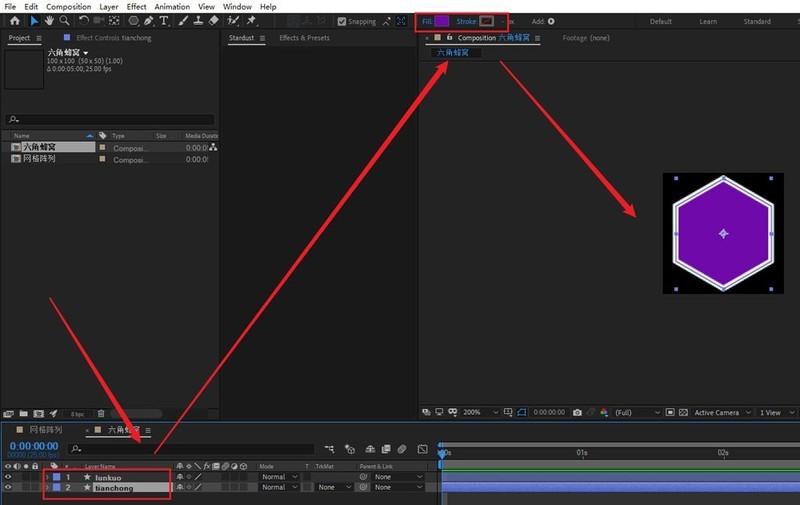Switch to the Learn workspace

pyautogui.click(x=708, y=21)
